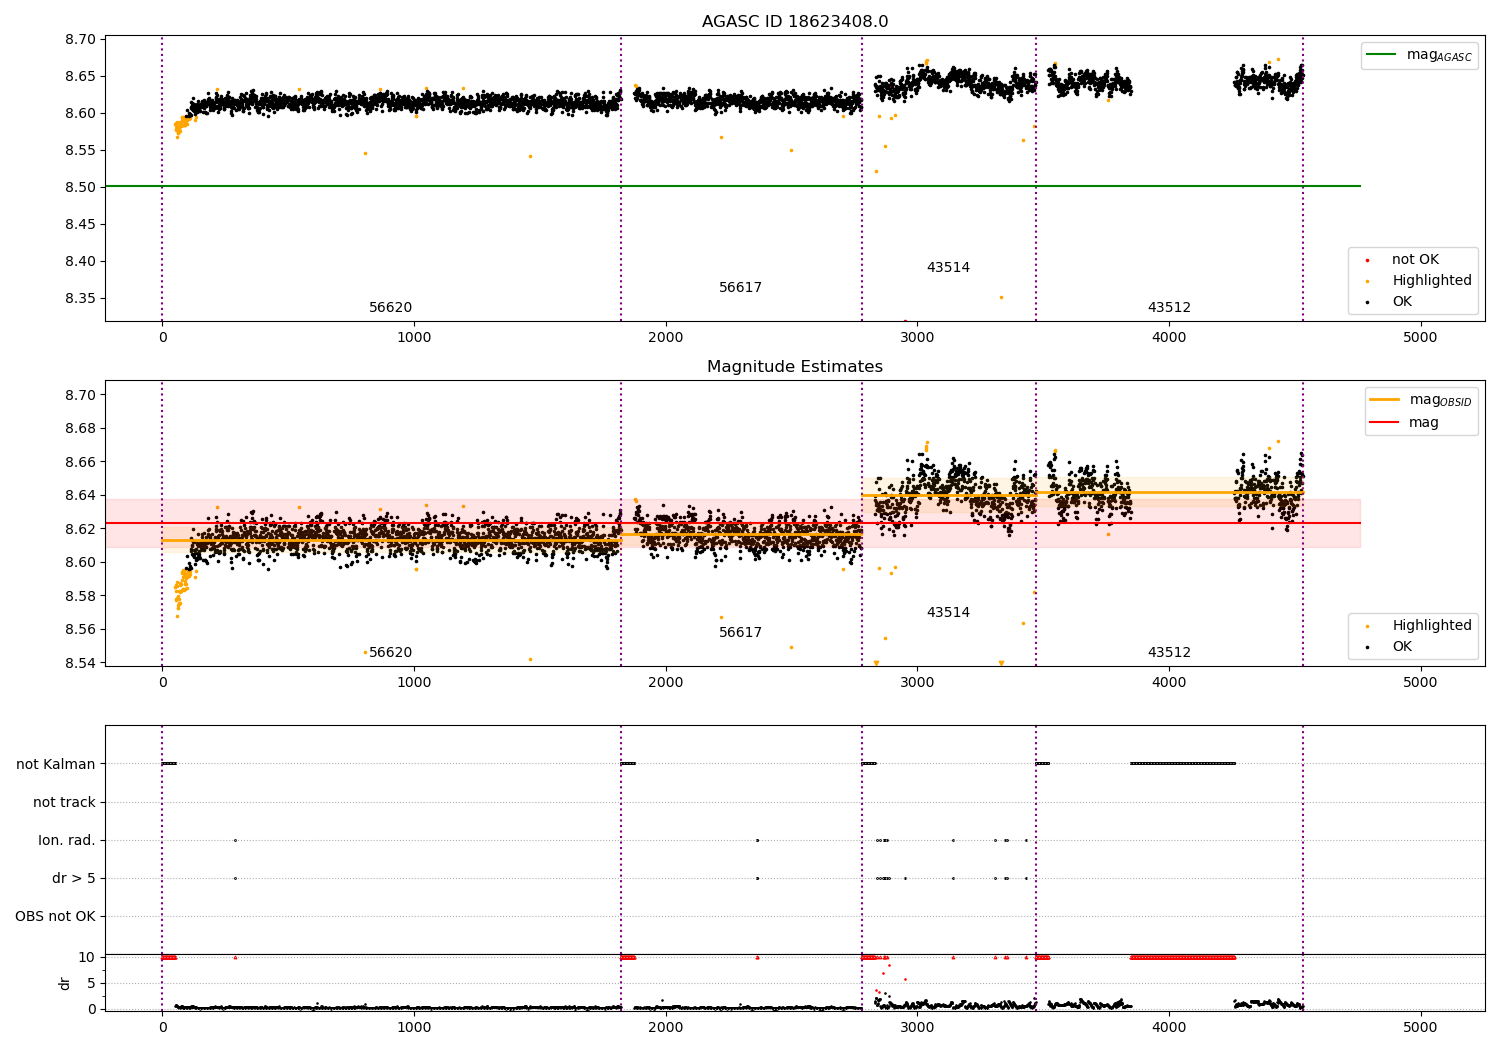The height and width of the screenshot is (1050, 1500).
Task: Click the 8.35 tick label on top plot
Action: coord(78,298)
